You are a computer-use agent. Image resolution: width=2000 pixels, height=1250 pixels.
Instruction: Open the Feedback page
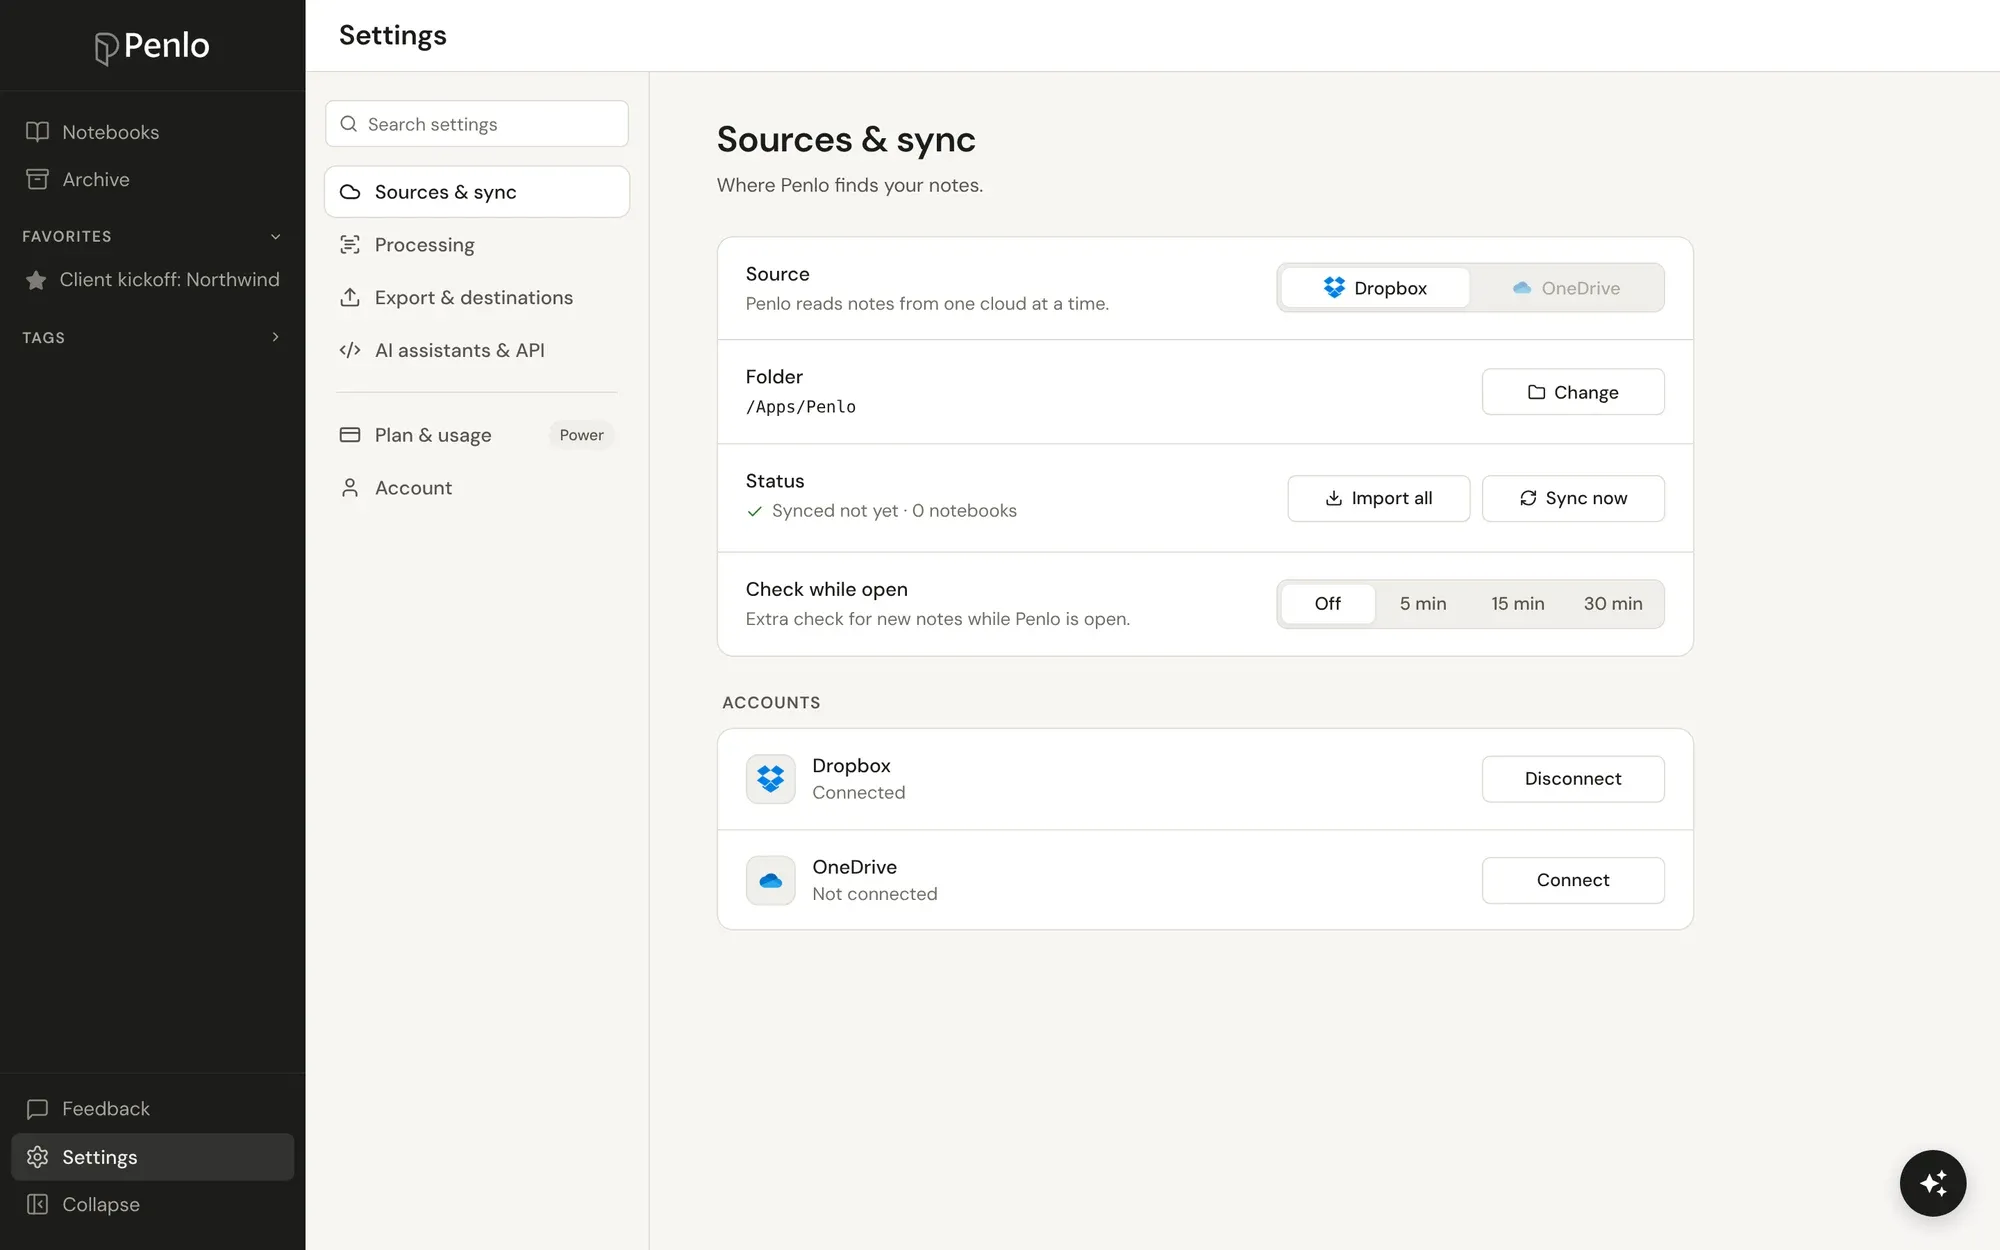[152, 1109]
